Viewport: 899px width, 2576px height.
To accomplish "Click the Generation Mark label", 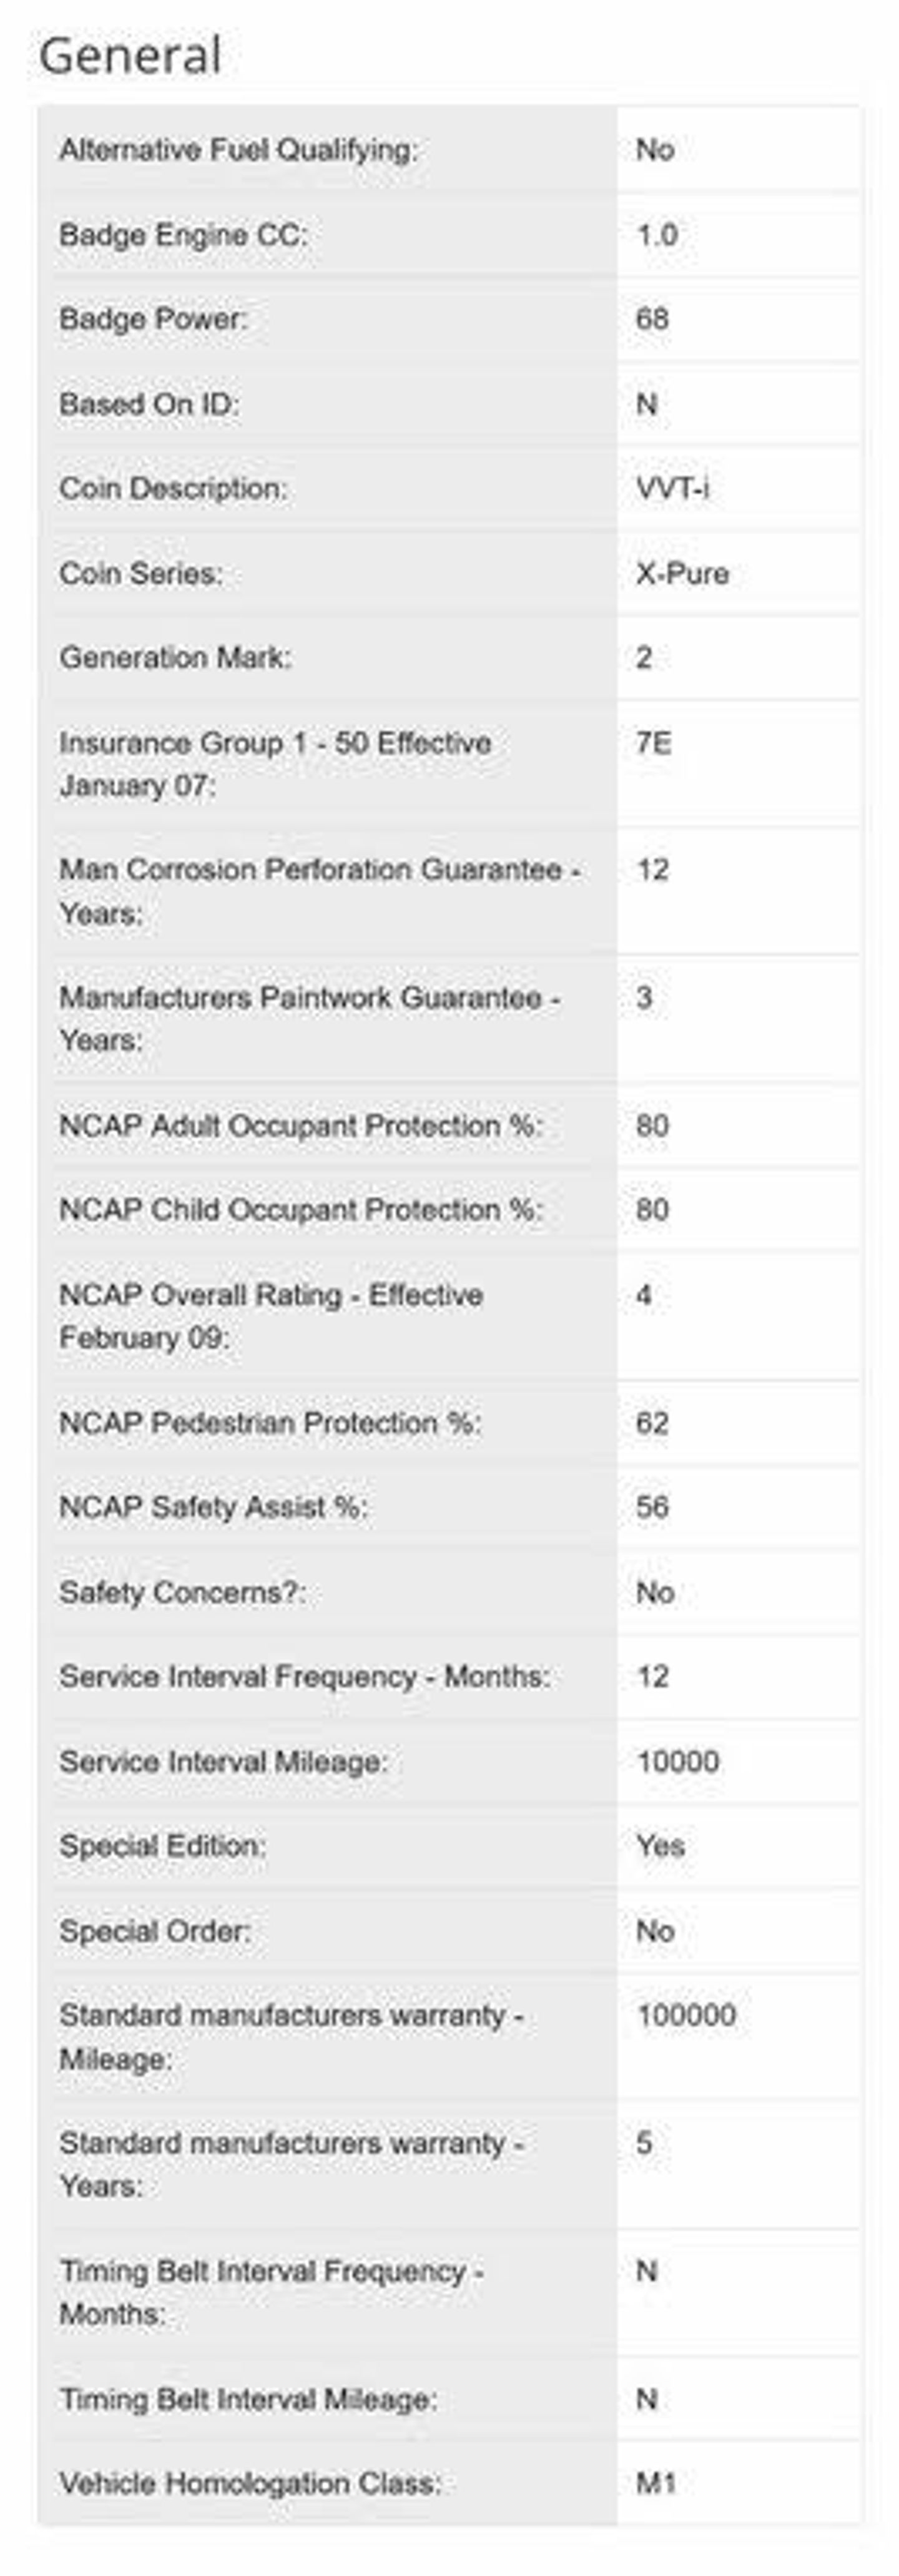I will click(x=175, y=658).
